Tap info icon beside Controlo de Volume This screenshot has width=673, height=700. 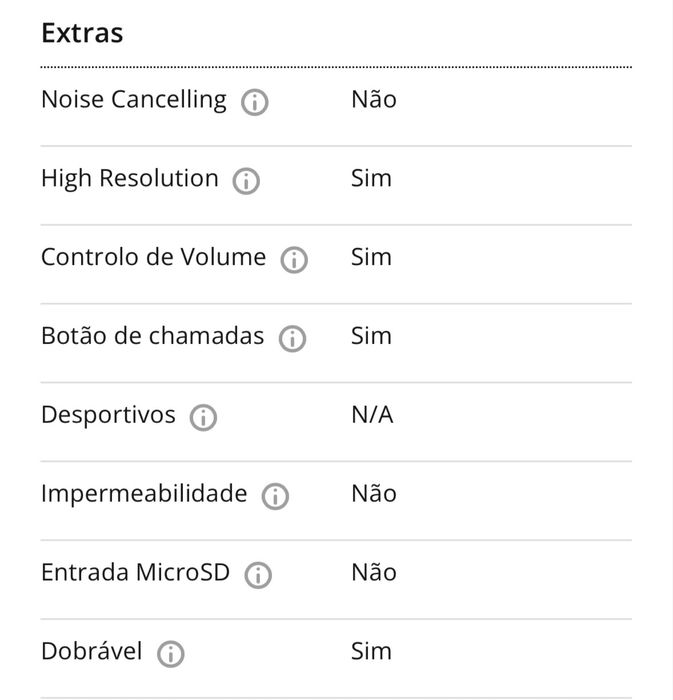click(x=294, y=260)
